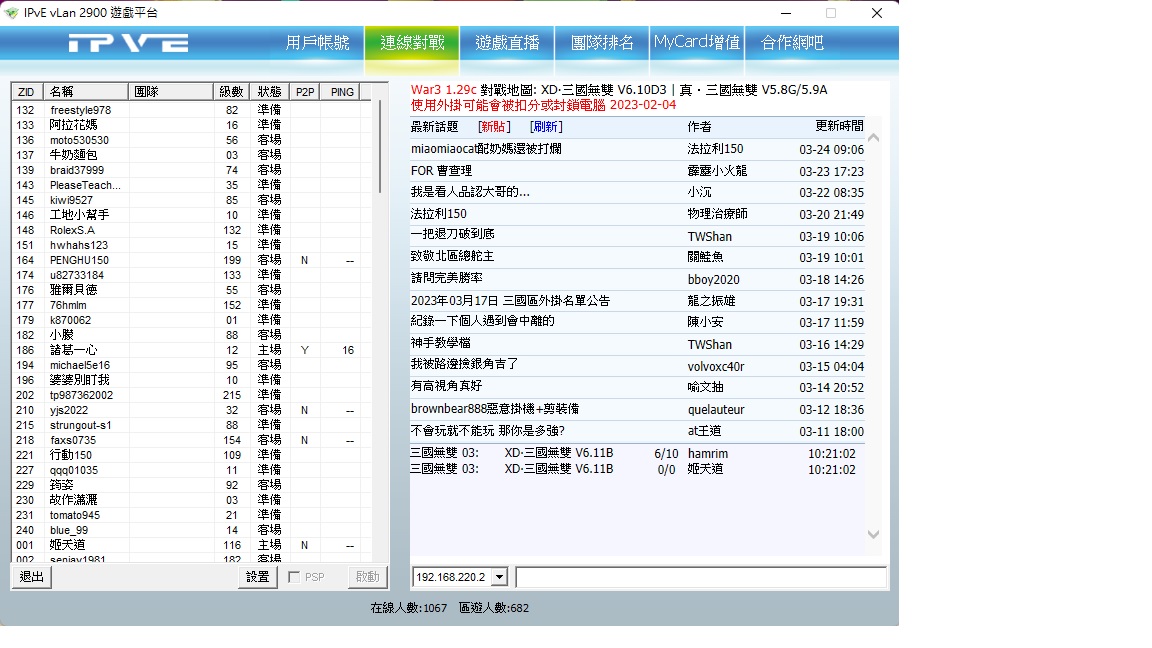Open 設置 settings button
This screenshot has width=1152, height=648.
pos(258,577)
